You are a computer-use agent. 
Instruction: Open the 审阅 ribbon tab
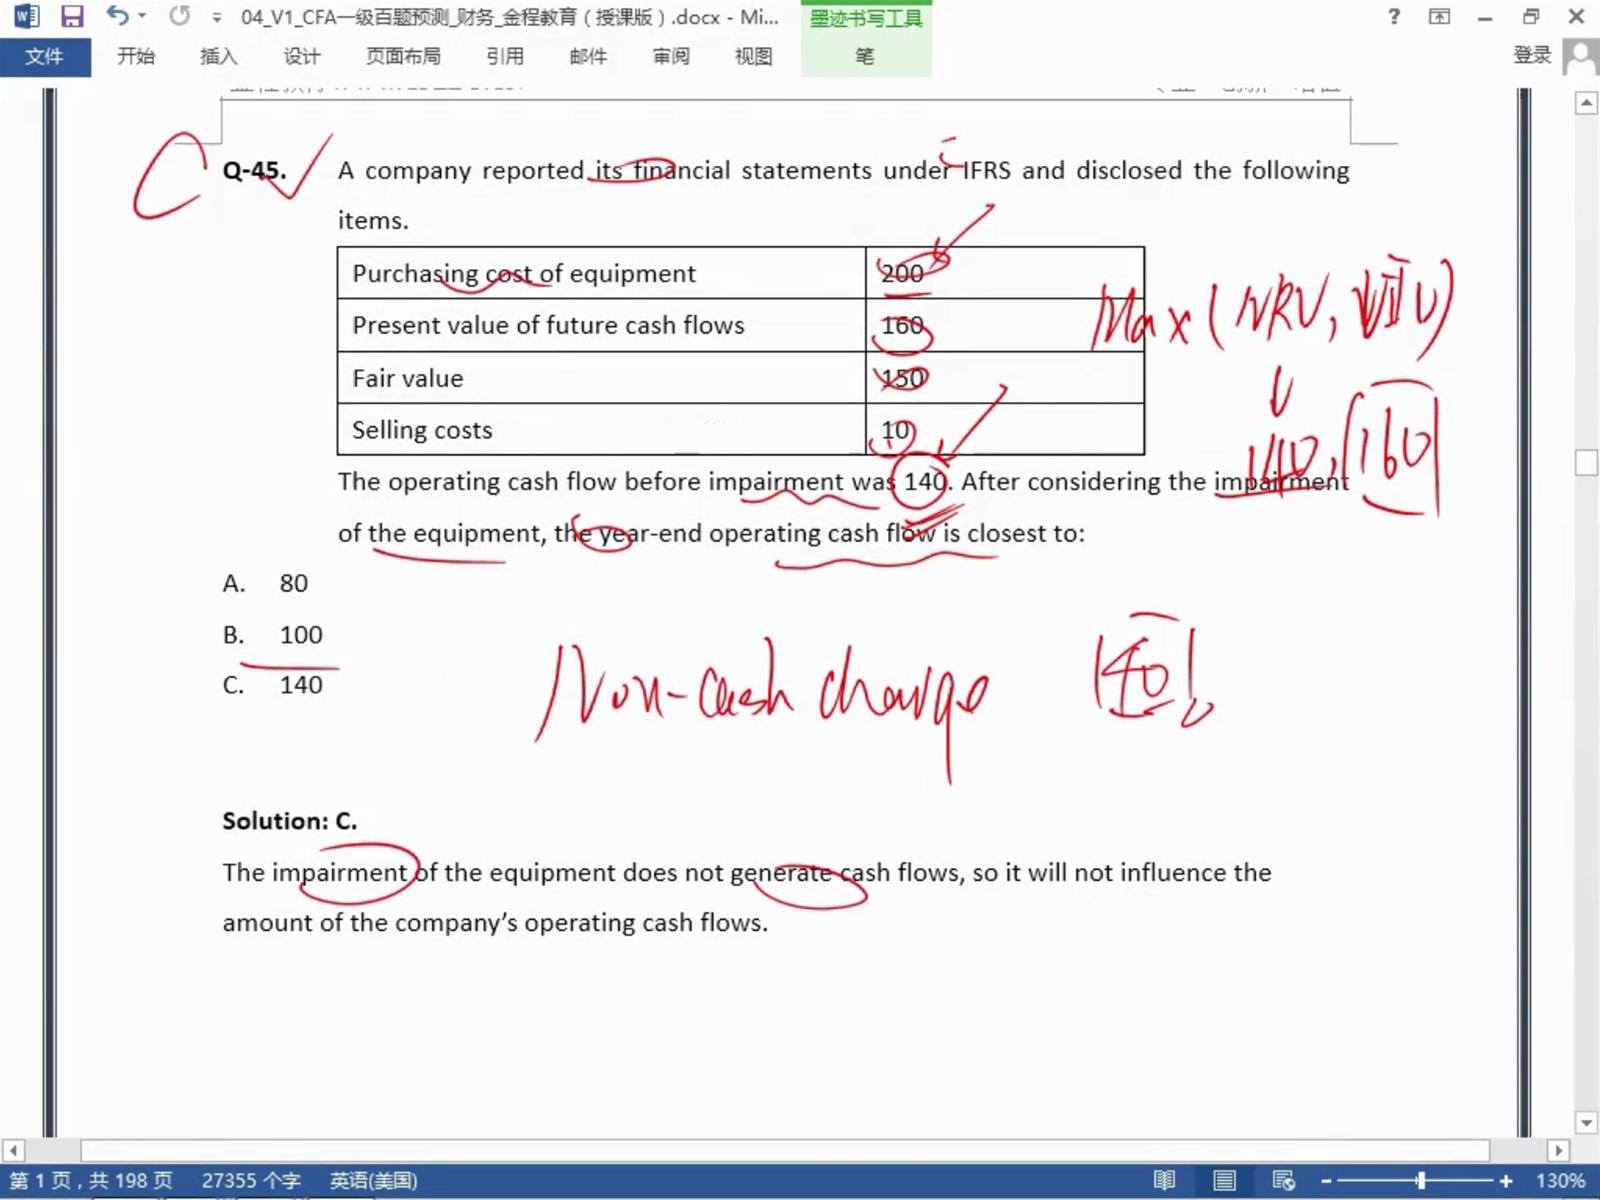671,57
